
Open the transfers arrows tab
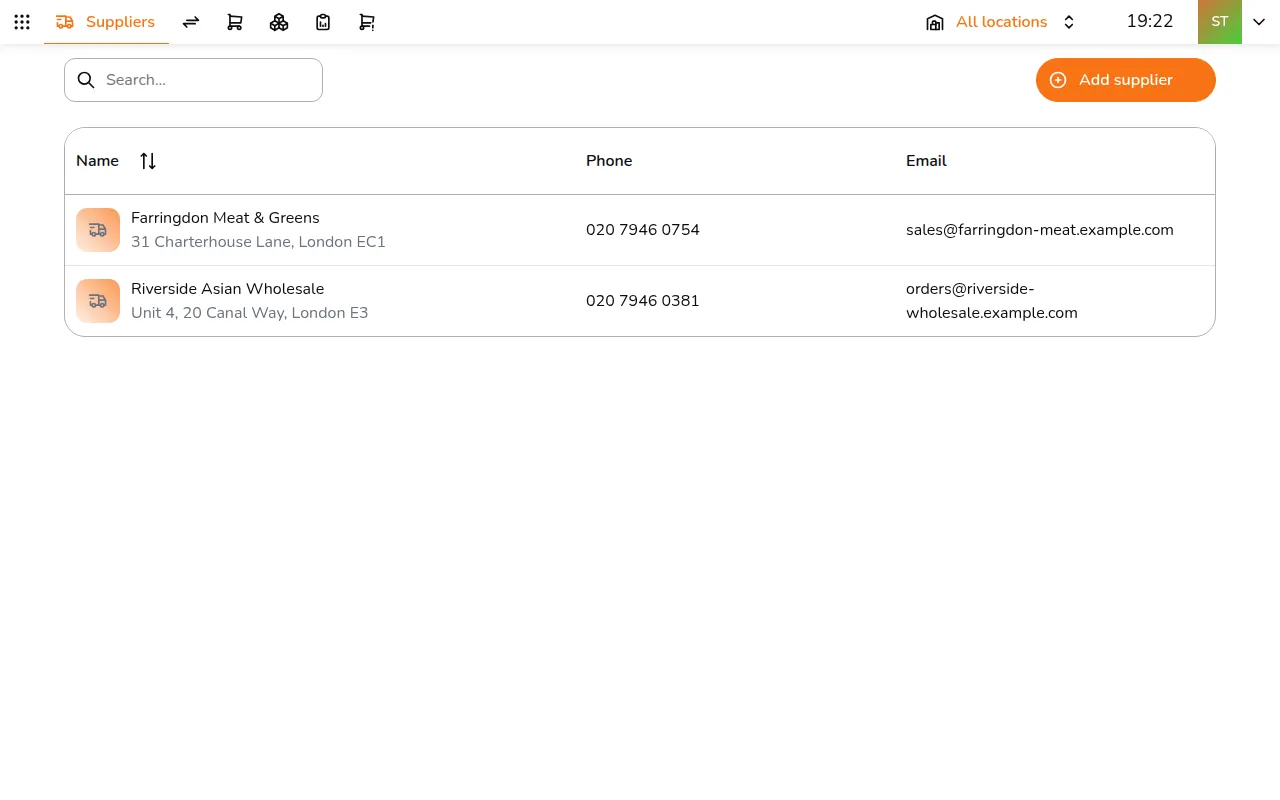point(191,22)
